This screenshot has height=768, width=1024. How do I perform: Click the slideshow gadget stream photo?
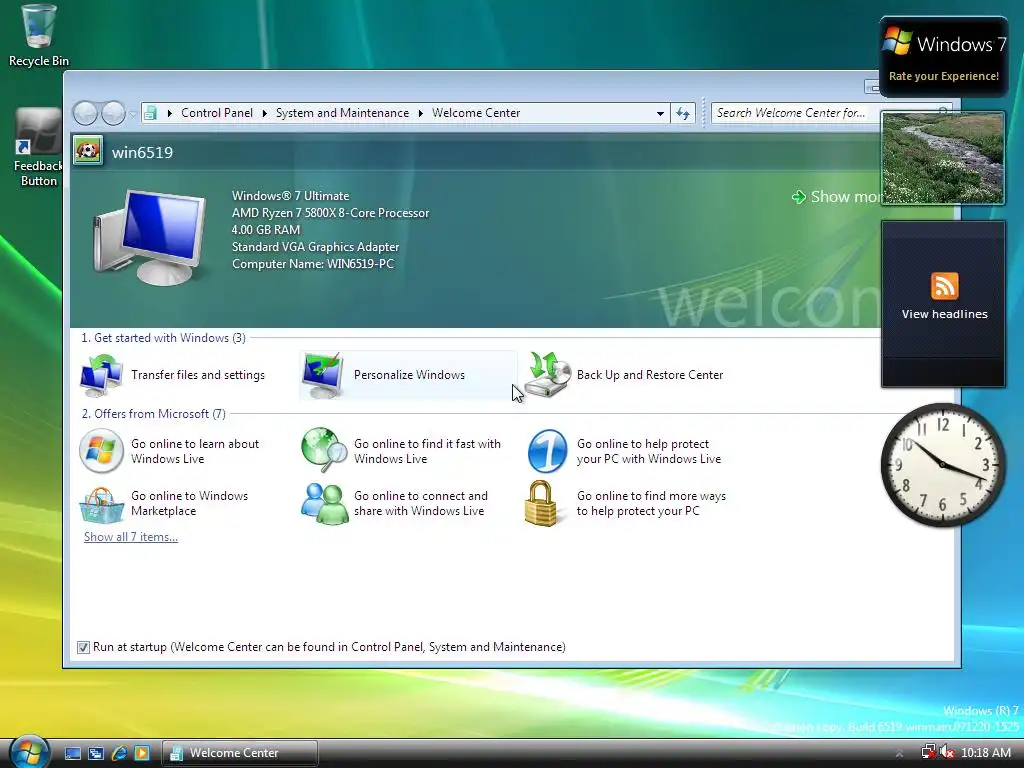click(x=943, y=158)
